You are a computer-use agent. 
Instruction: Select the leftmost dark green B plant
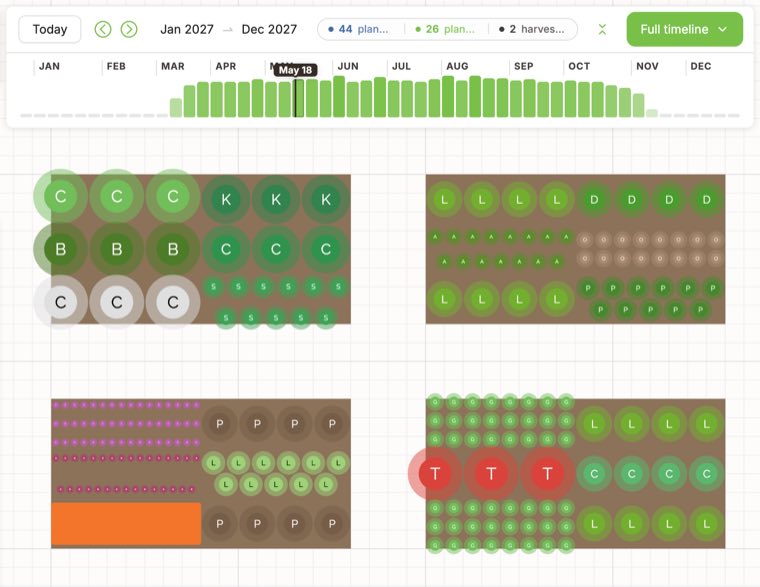[x=61, y=249]
